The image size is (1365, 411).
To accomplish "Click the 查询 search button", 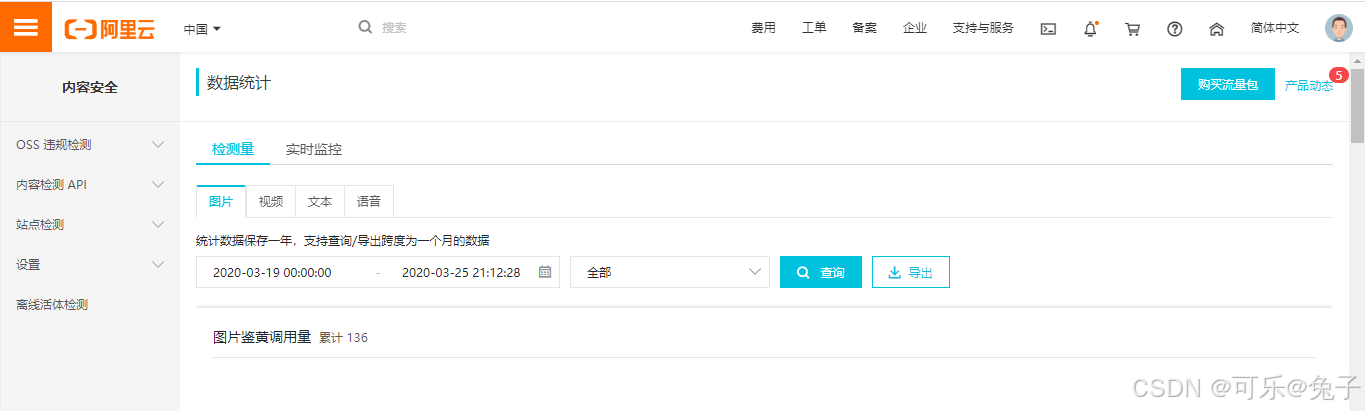I will 821,272.
